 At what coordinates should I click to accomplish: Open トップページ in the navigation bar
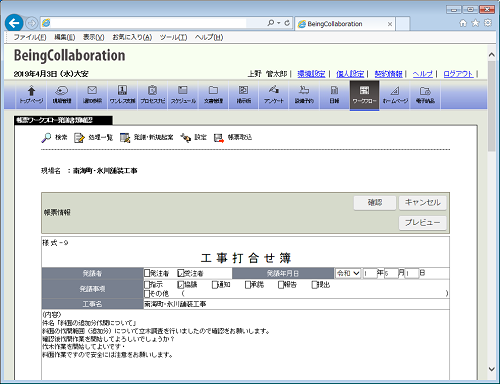[31, 95]
